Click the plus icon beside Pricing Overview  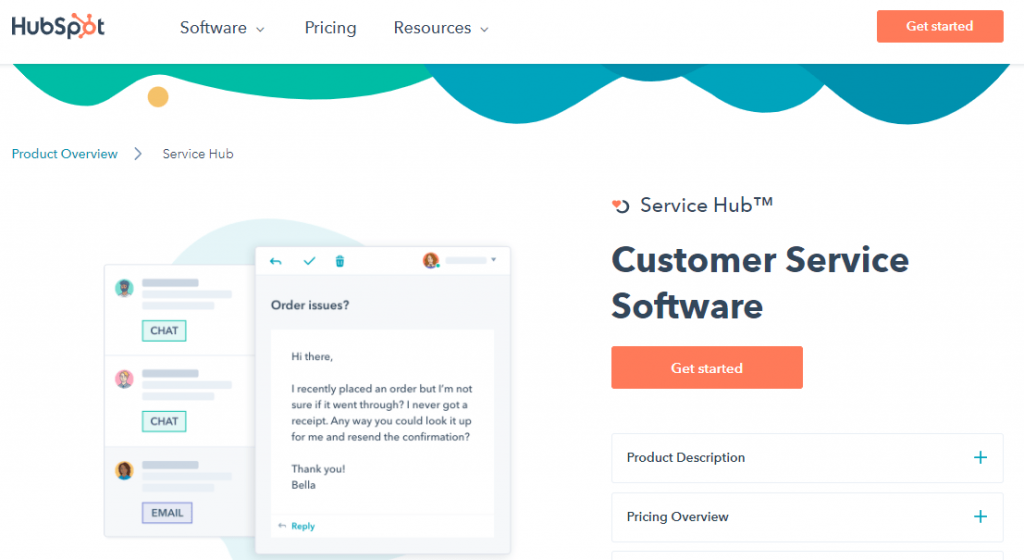(x=980, y=517)
